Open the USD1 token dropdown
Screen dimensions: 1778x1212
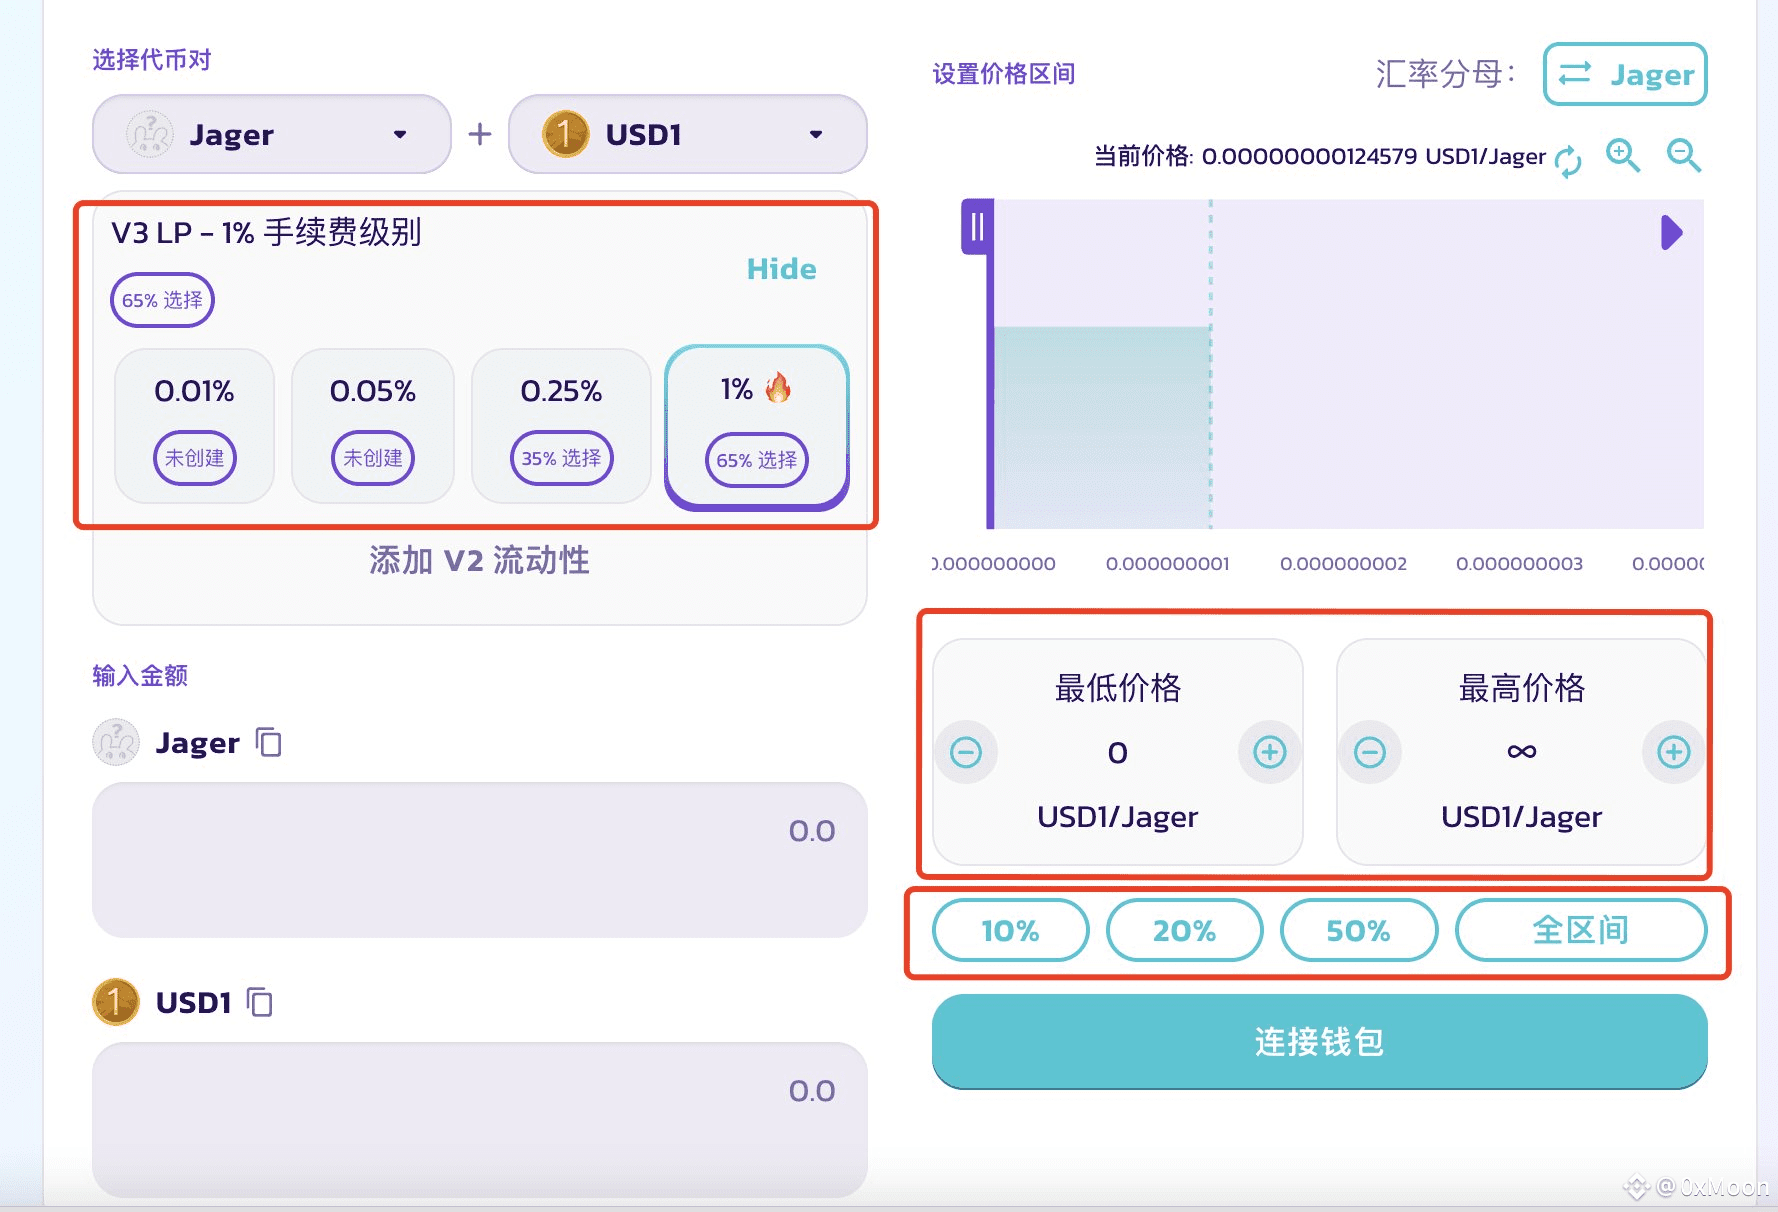click(687, 134)
